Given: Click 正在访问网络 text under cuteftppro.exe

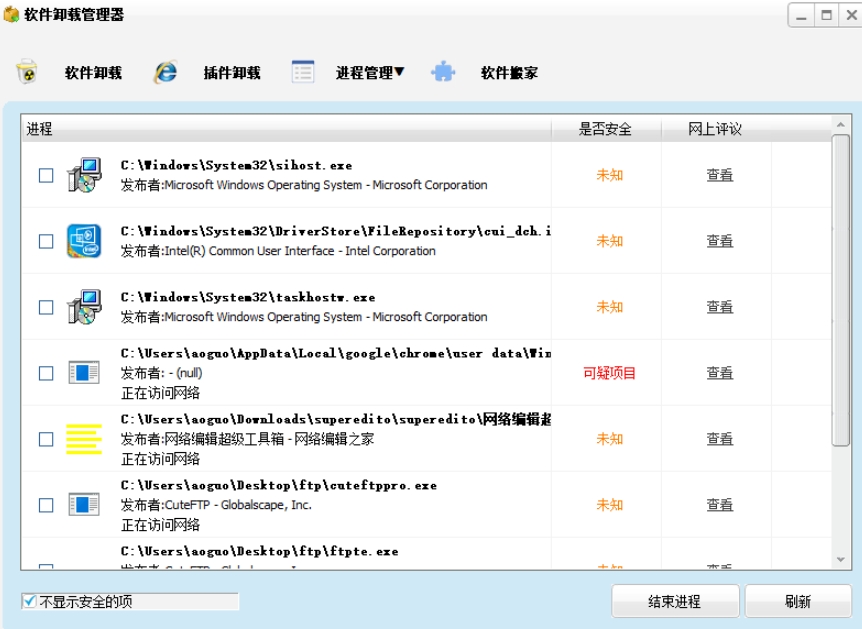Looking at the screenshot, I should [160, 525].
